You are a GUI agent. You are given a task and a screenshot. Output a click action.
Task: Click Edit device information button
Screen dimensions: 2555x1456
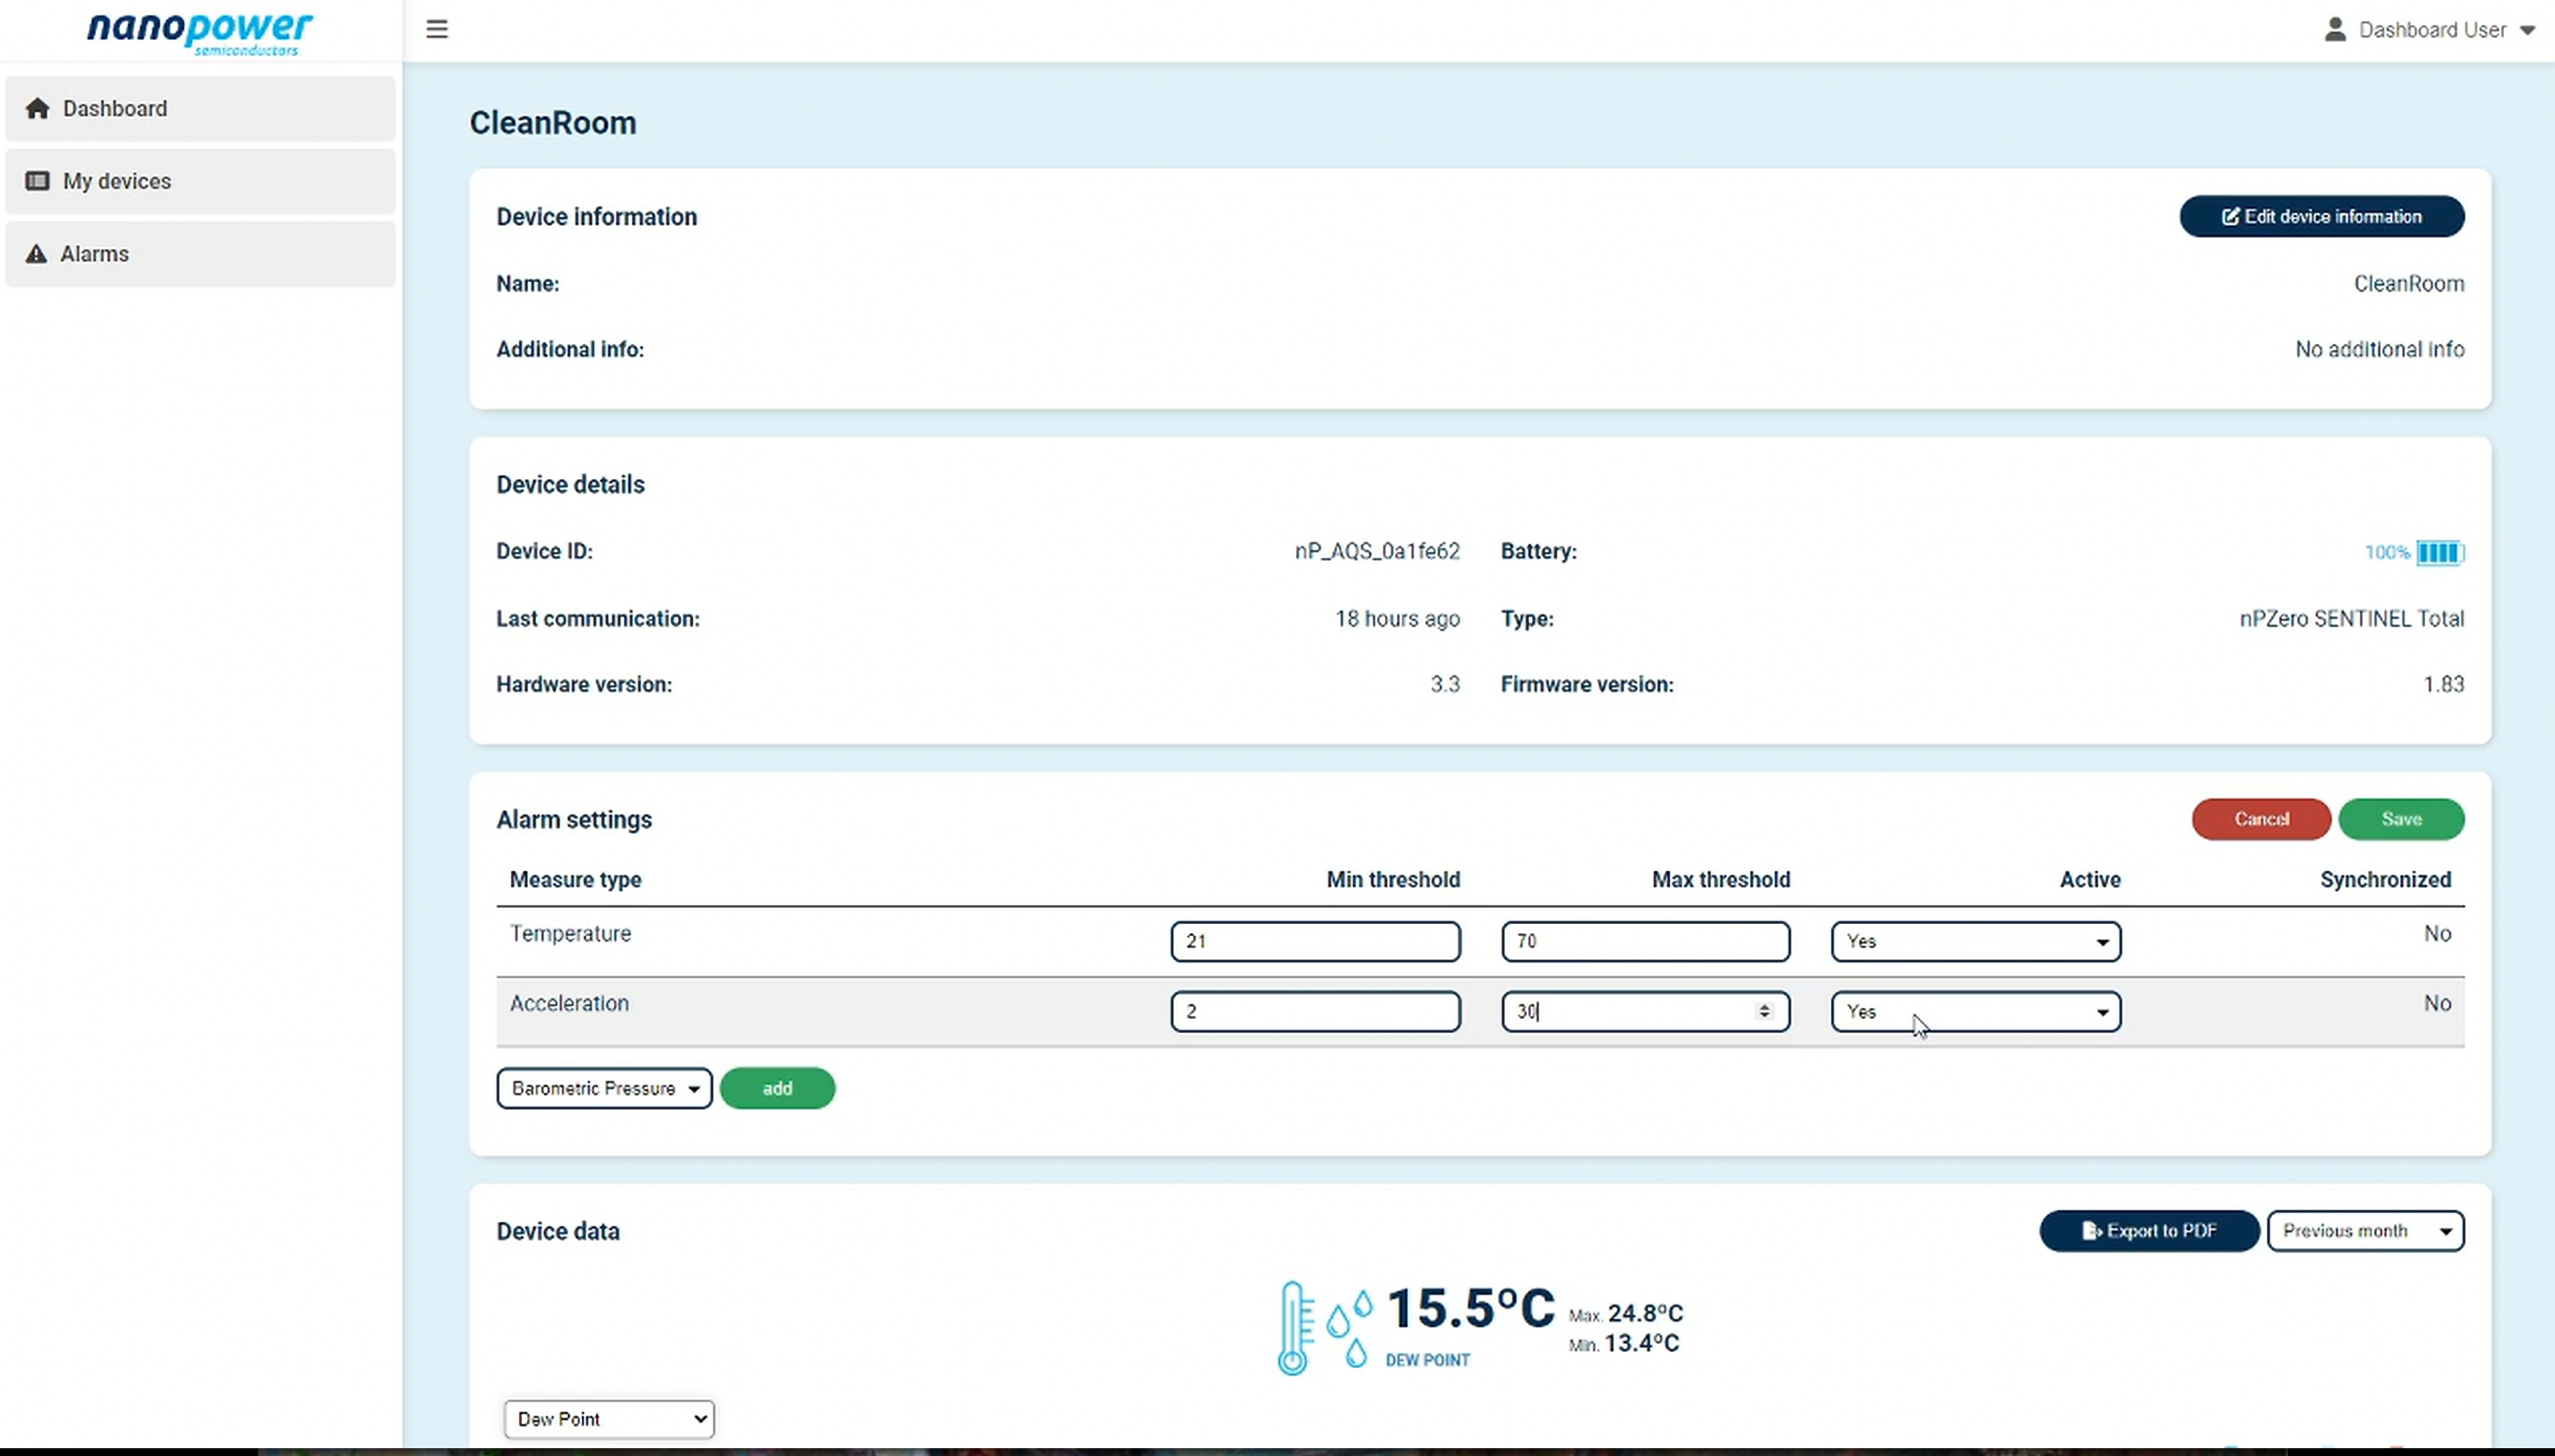2321,216
